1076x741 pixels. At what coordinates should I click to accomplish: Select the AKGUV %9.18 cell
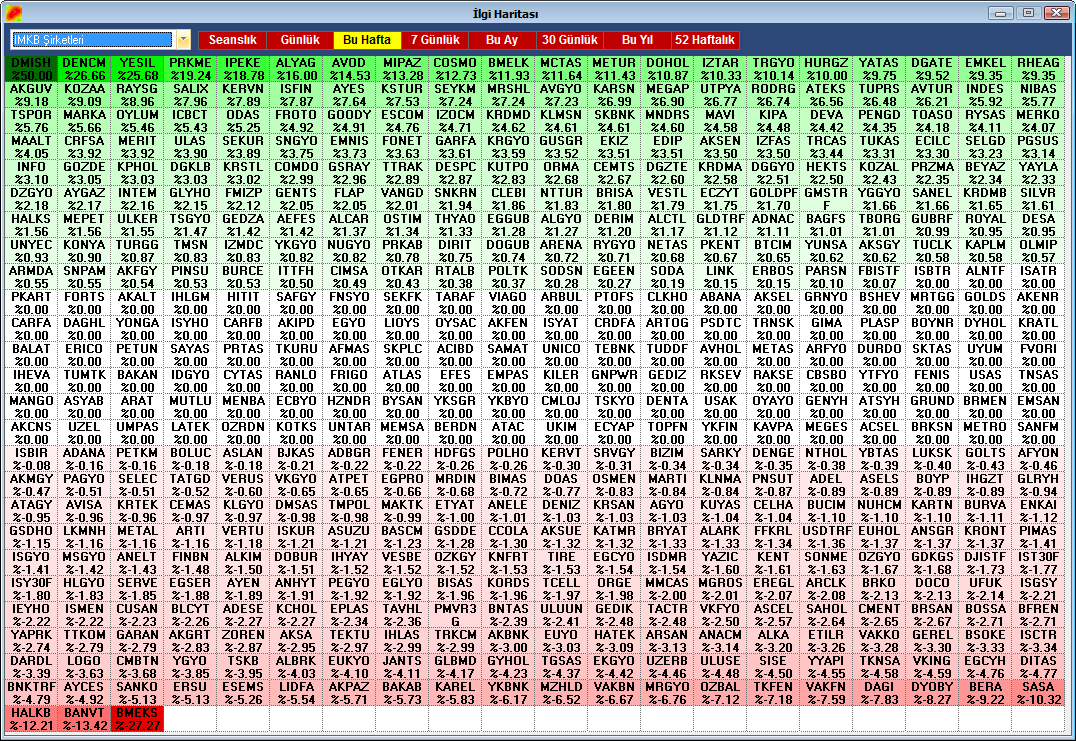click(x=32, y=95)
